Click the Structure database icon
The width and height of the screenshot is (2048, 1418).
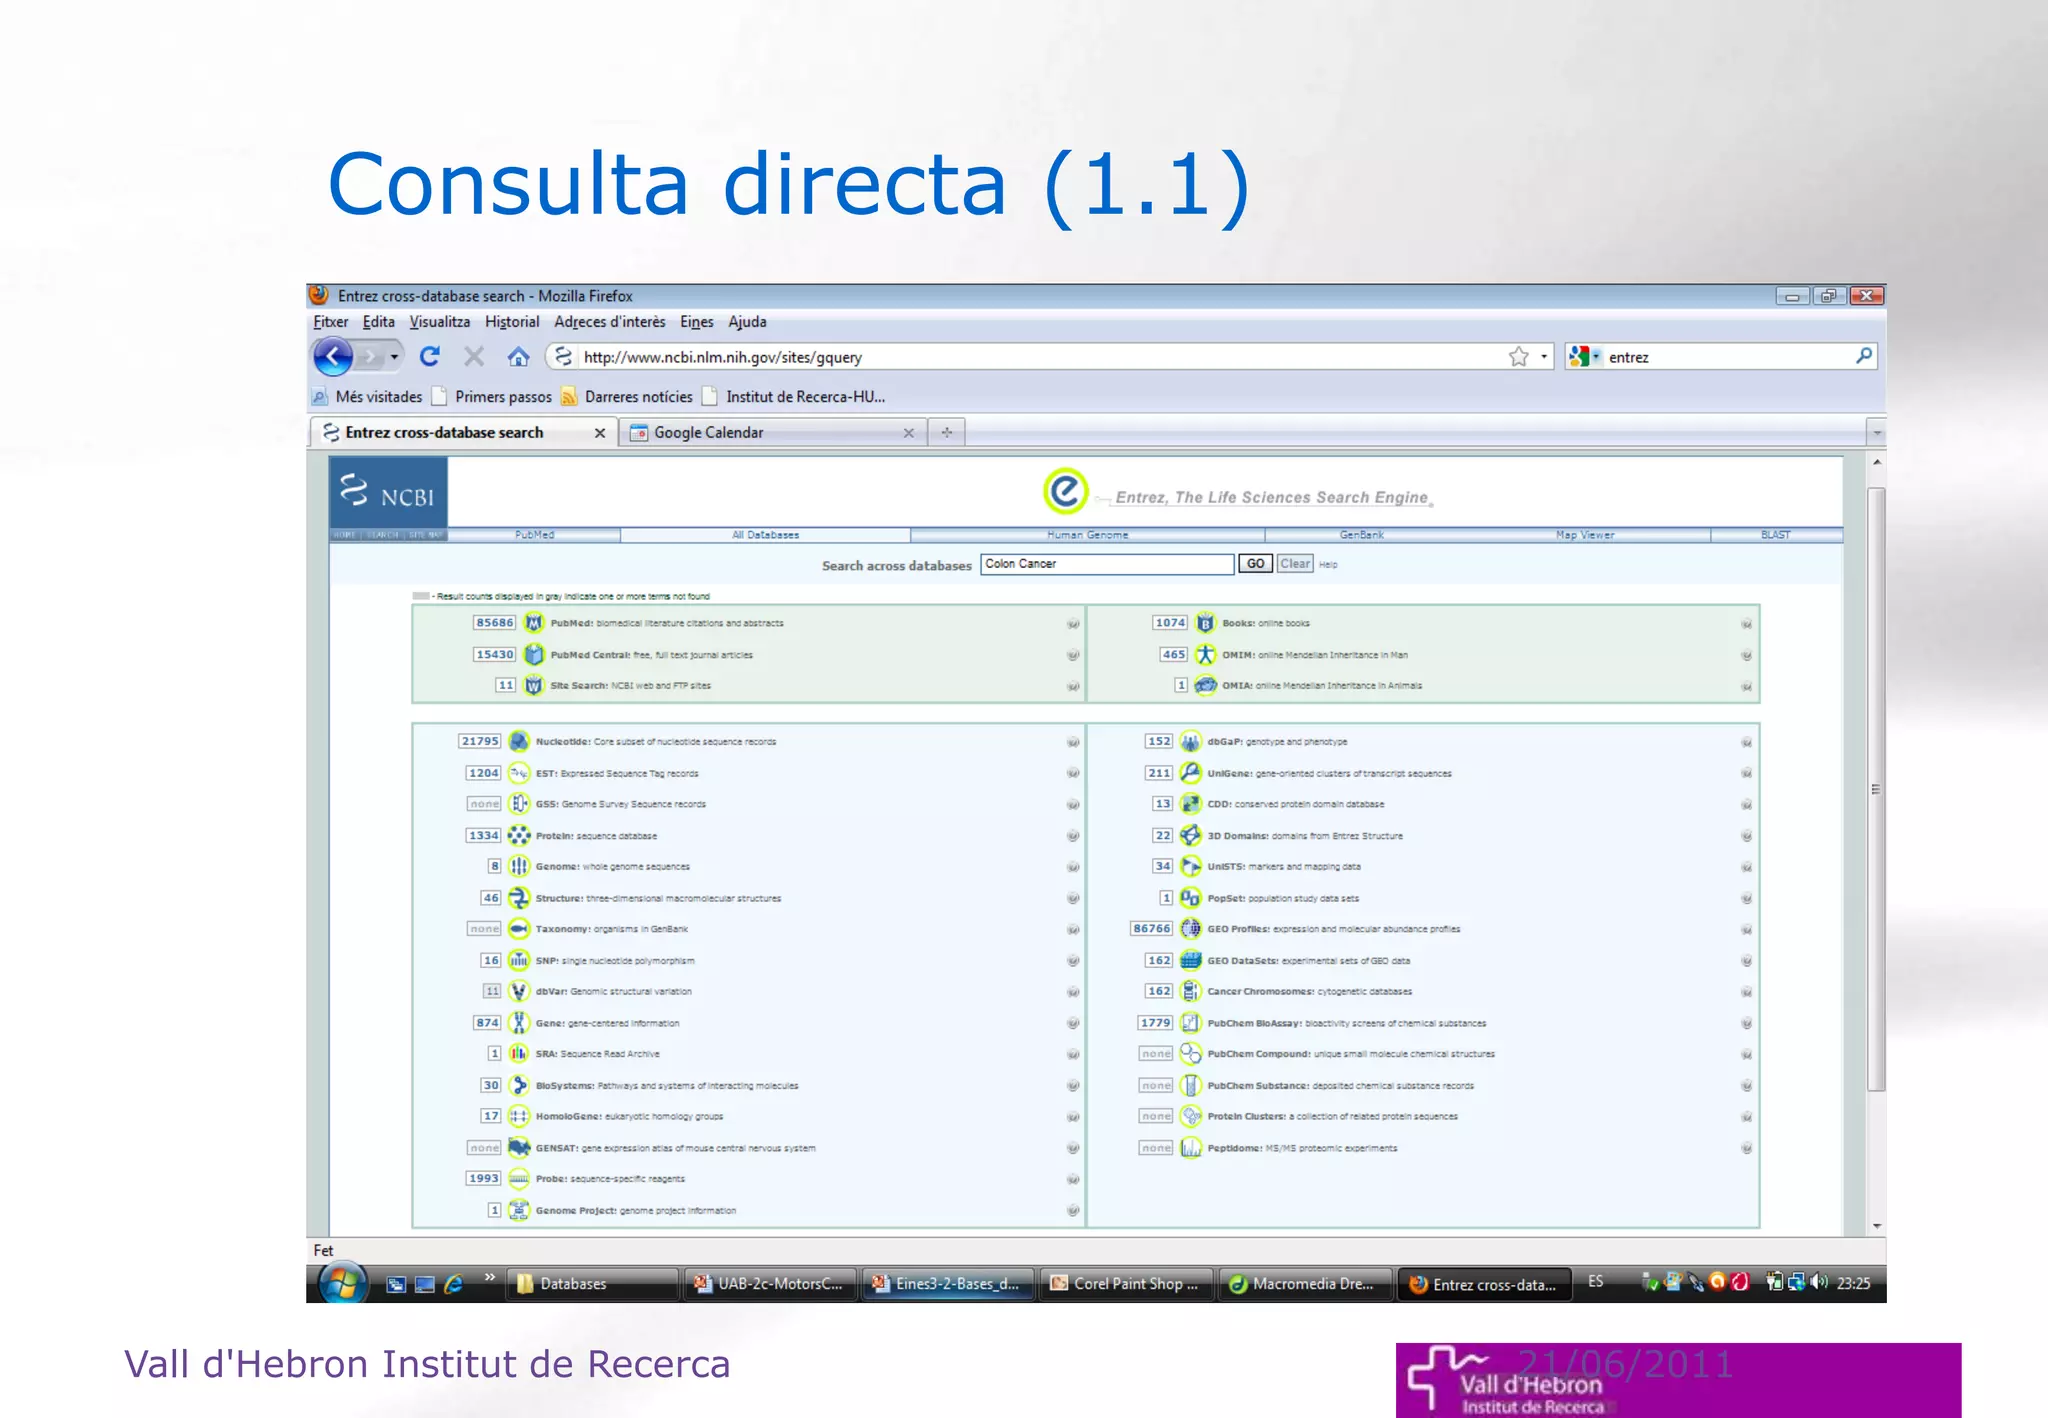click(x=518, y=898)
